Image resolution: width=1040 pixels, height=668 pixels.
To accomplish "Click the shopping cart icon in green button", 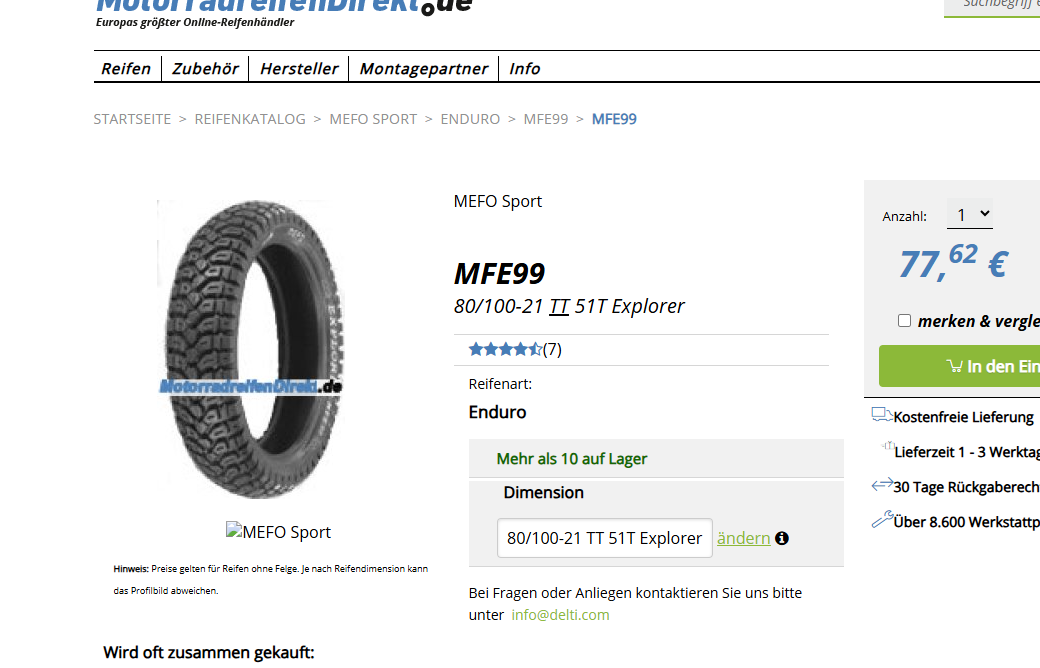I will pos(954,366).
